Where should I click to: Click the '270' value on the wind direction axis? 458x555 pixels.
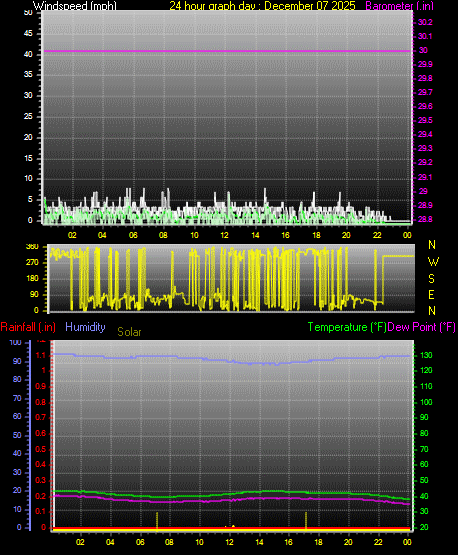tap(32, 262)
